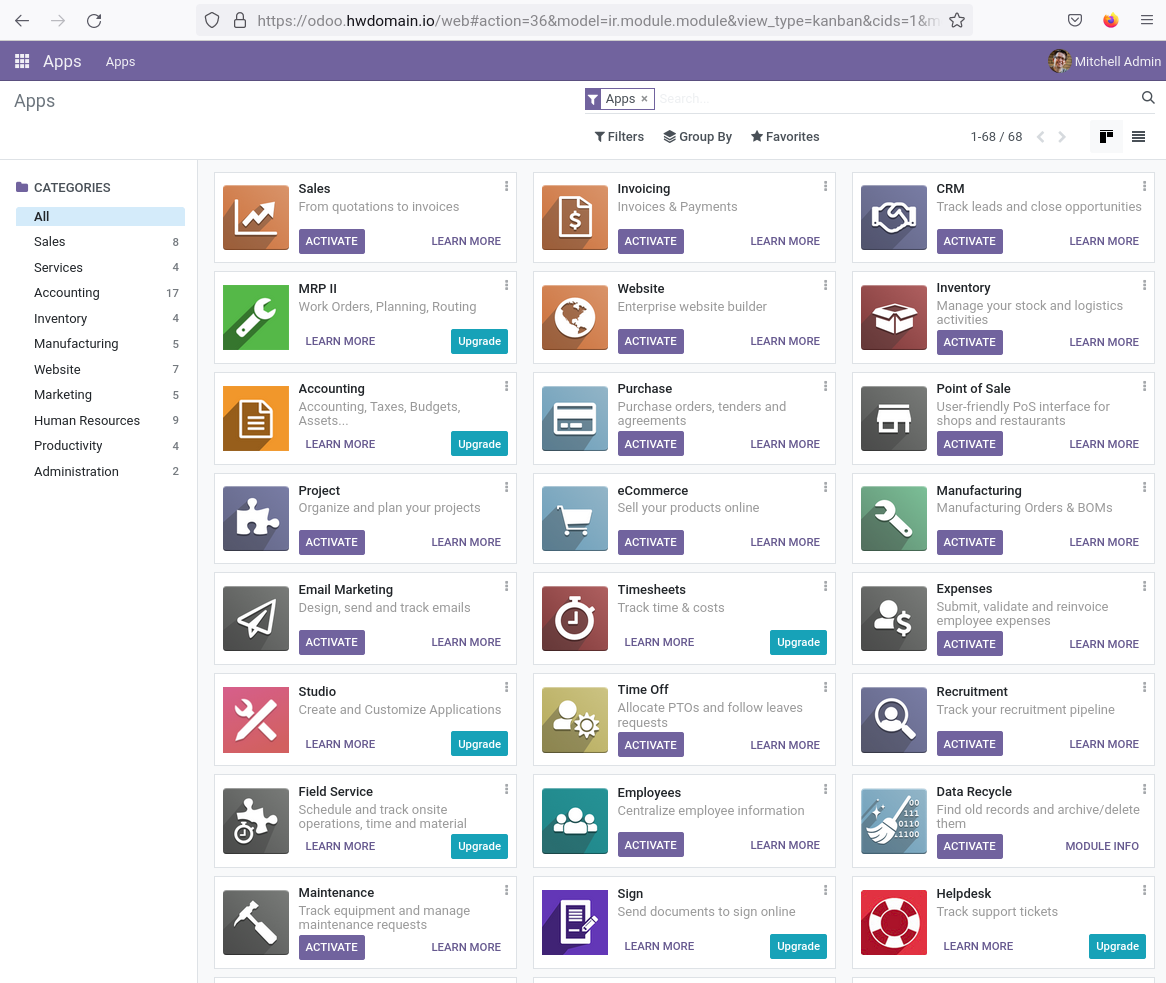
Task: Click the Studio tools app icon
Action: point(256,720)
